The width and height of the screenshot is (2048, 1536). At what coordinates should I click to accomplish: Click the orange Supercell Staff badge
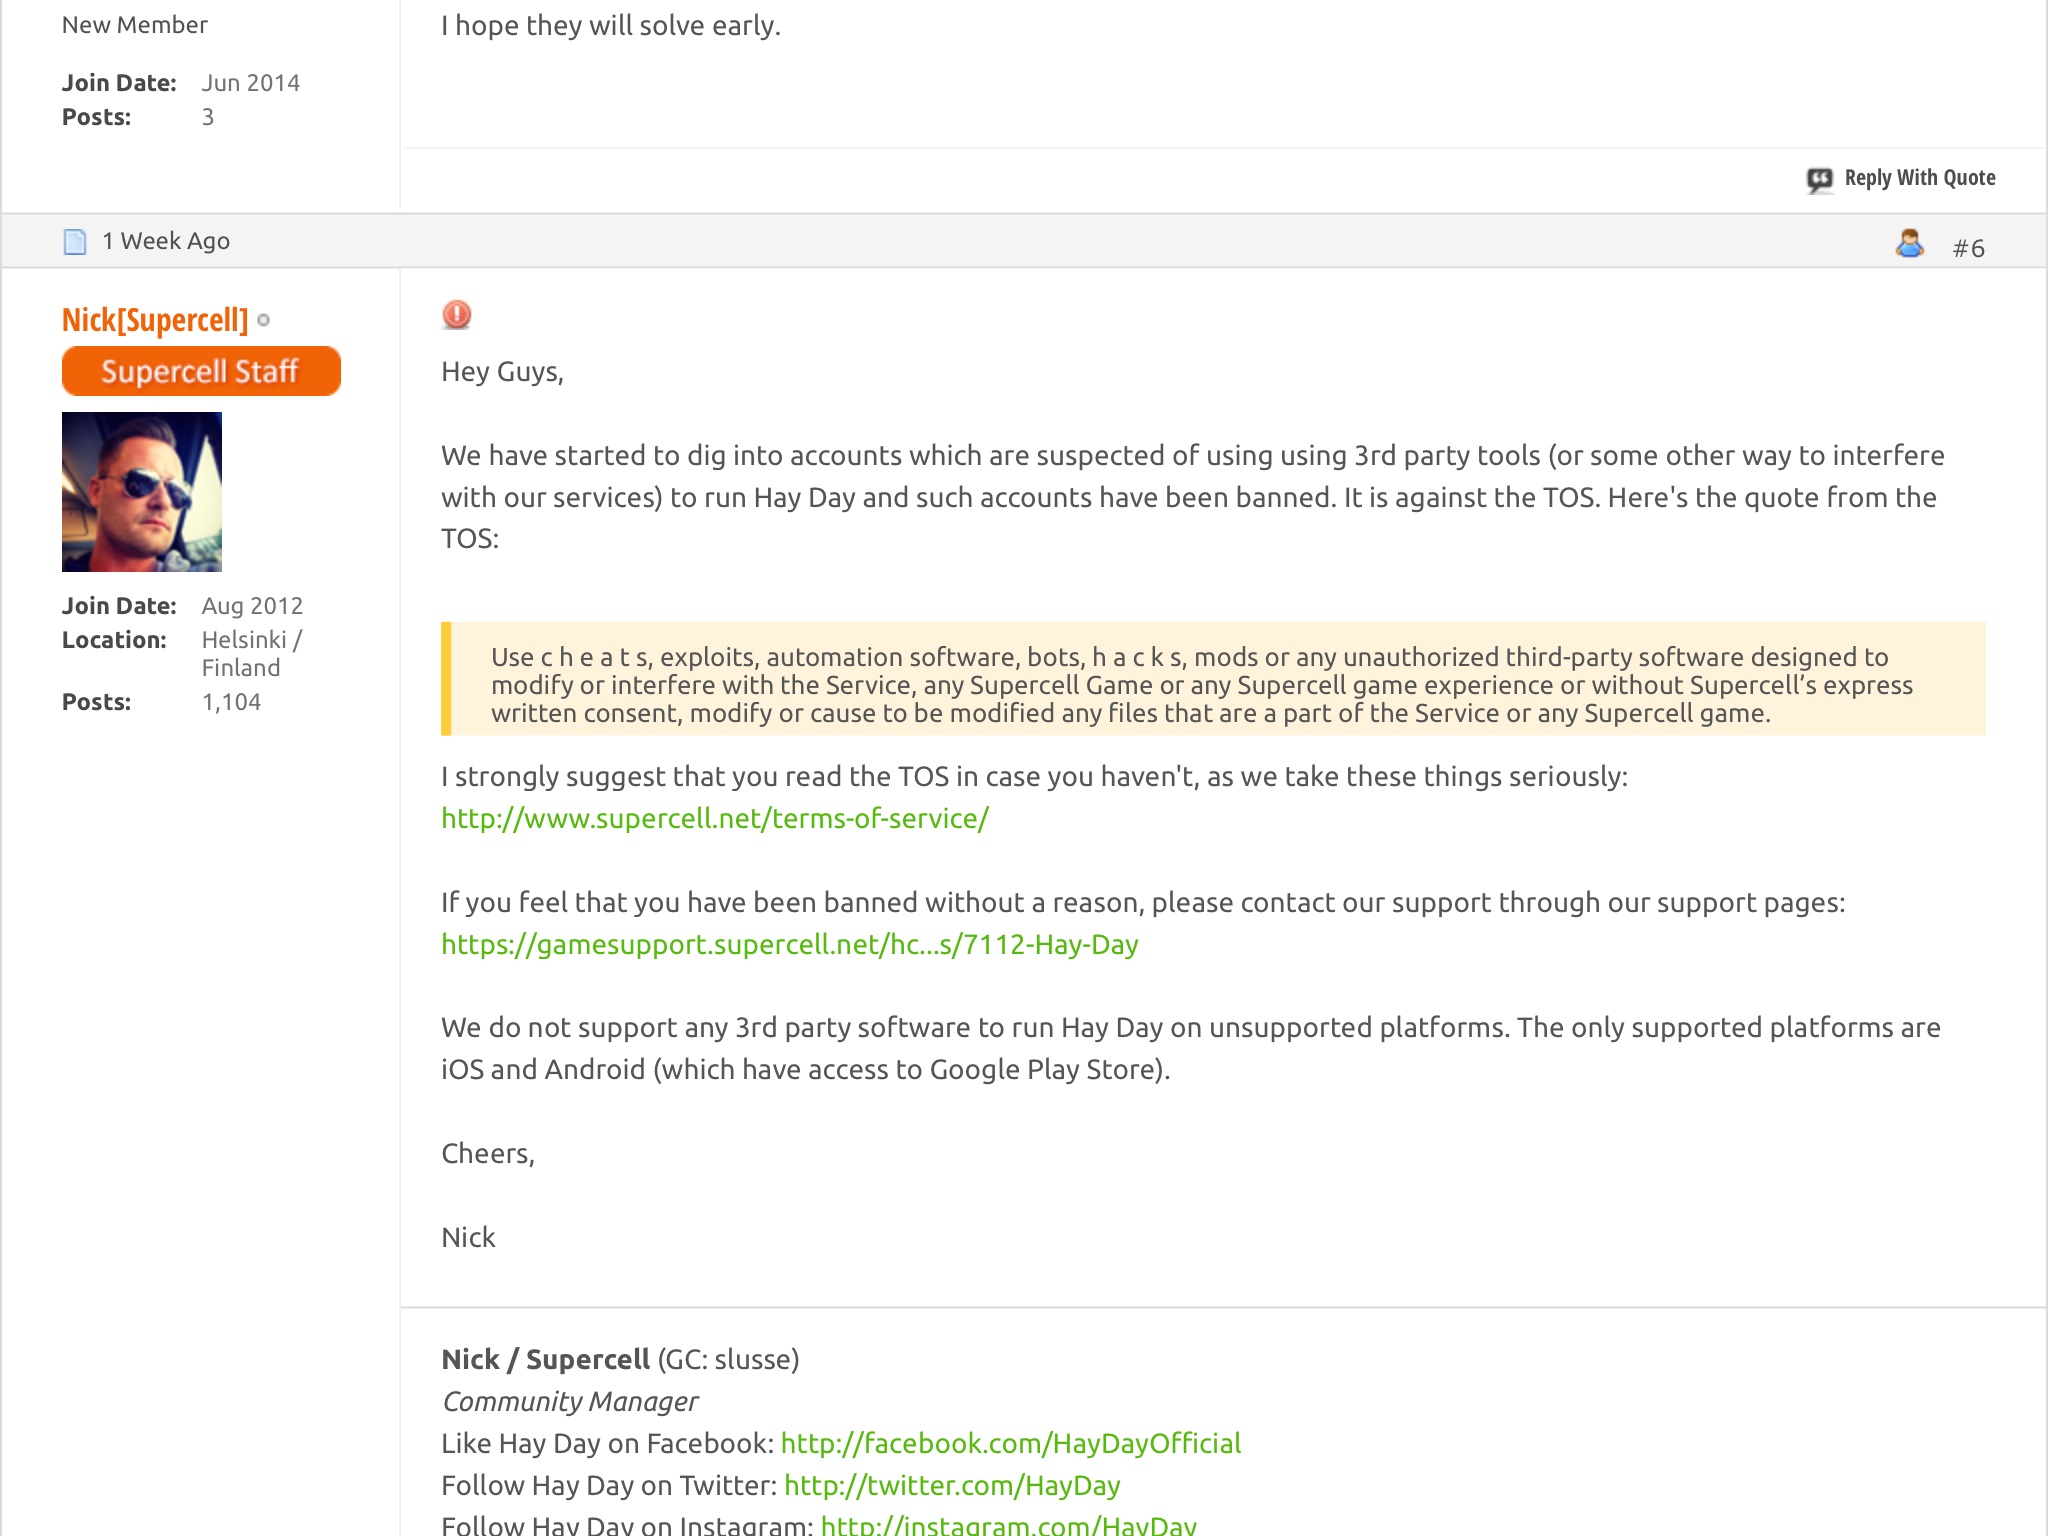pyautogui.click(x=201, y=371)
